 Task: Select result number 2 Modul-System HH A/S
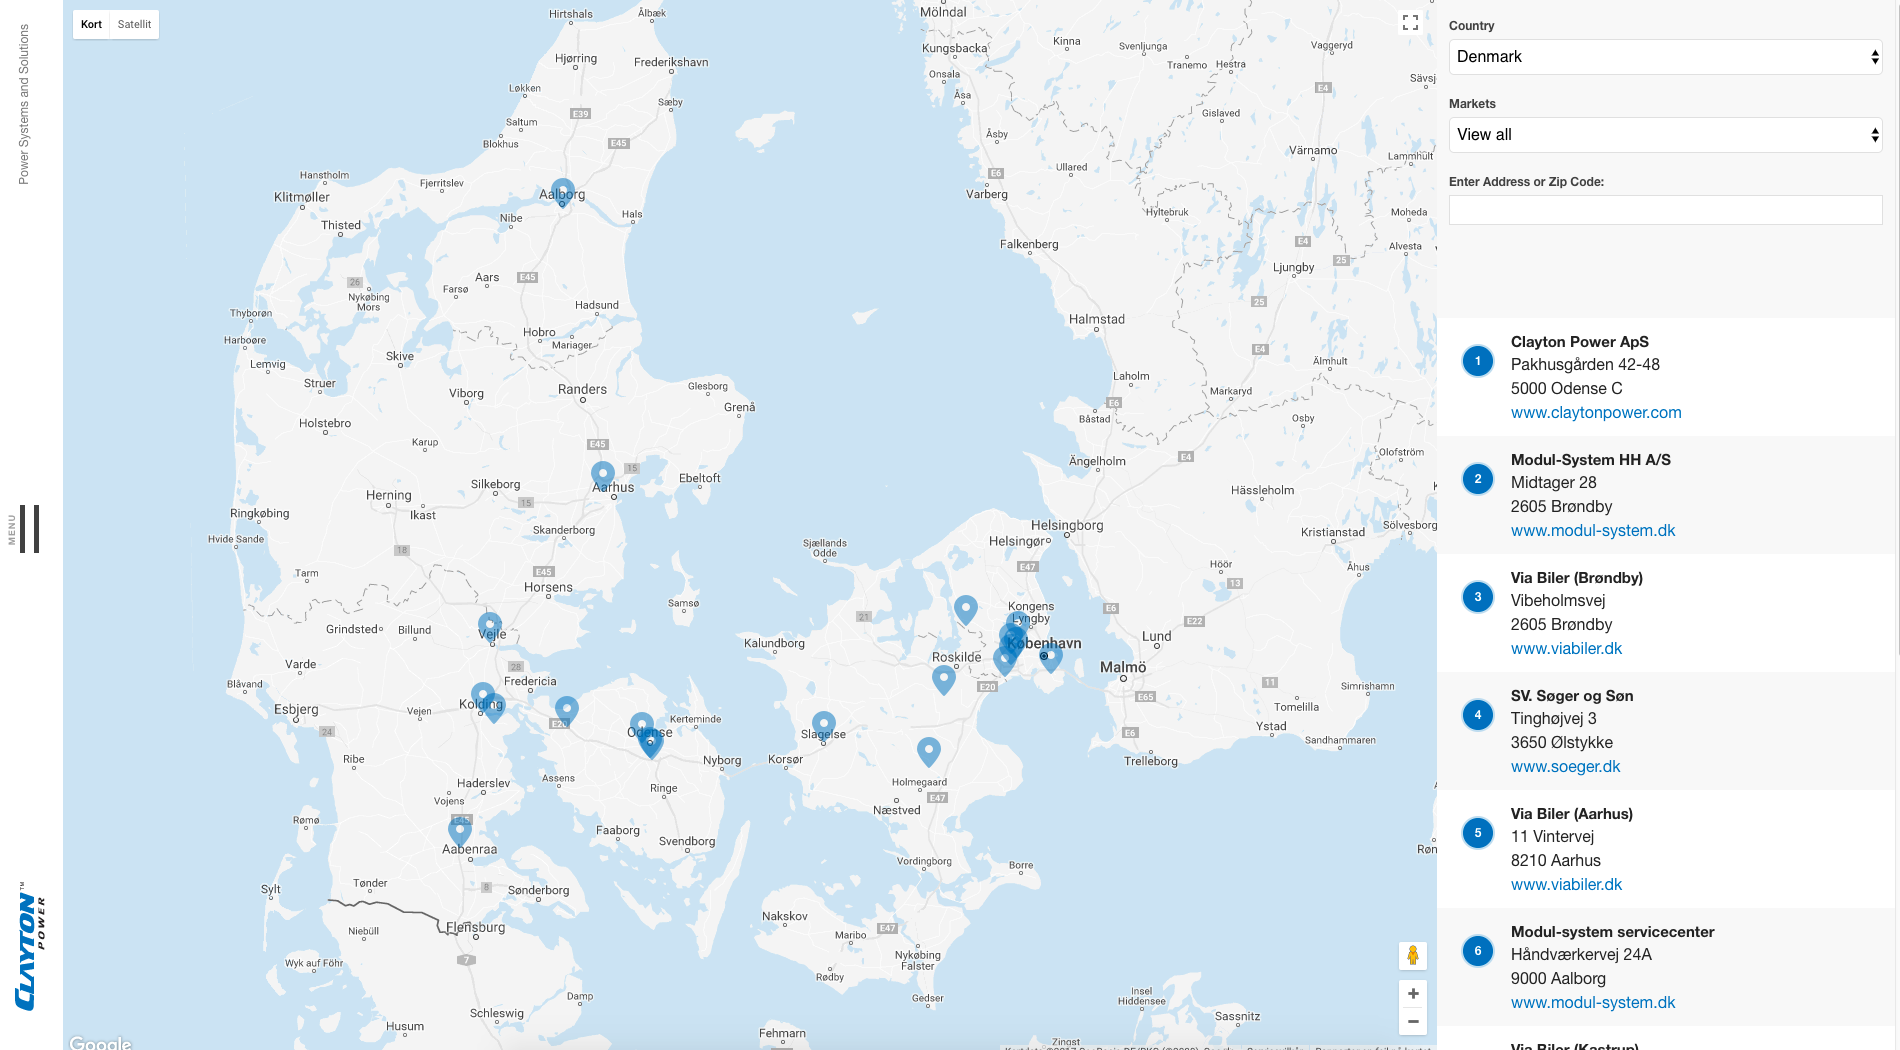point(1478,479)
